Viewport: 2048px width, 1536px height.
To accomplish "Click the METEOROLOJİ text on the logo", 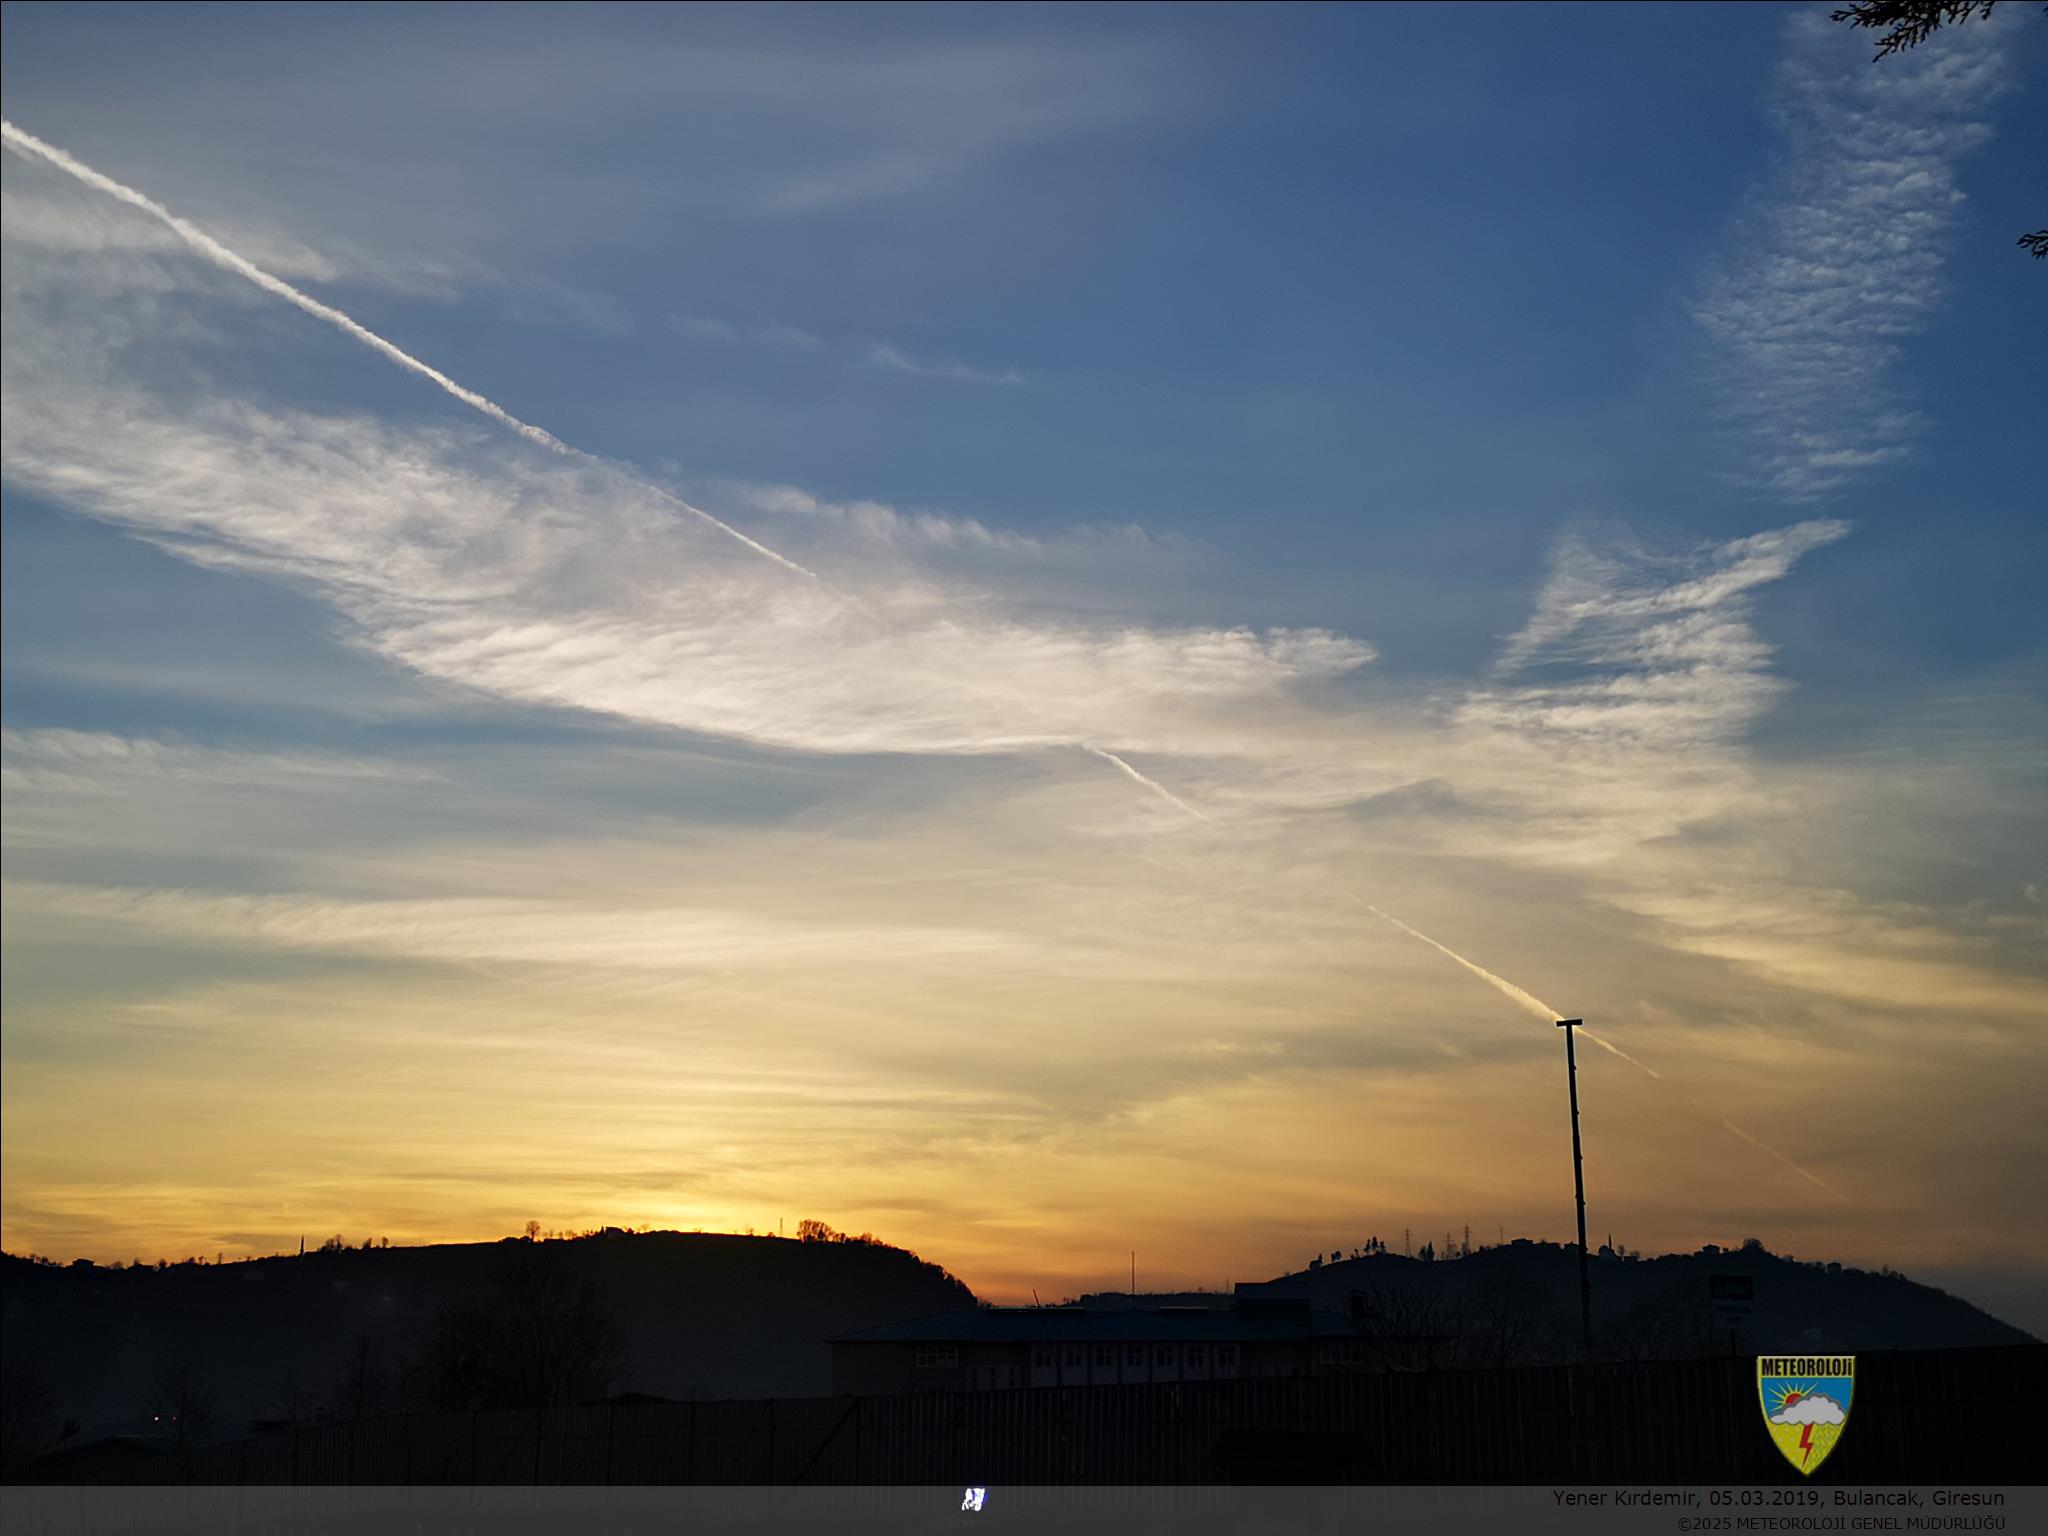I will point(1805,1366).
